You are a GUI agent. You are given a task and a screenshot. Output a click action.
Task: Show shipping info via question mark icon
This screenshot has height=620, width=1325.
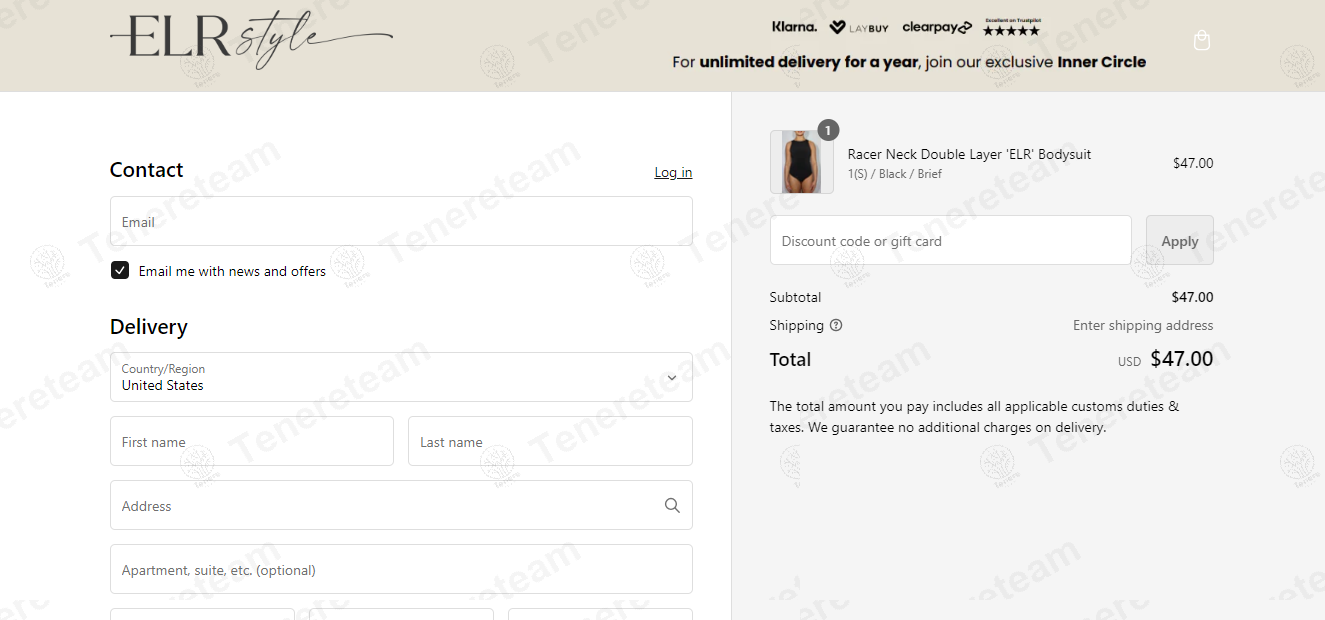836,325
